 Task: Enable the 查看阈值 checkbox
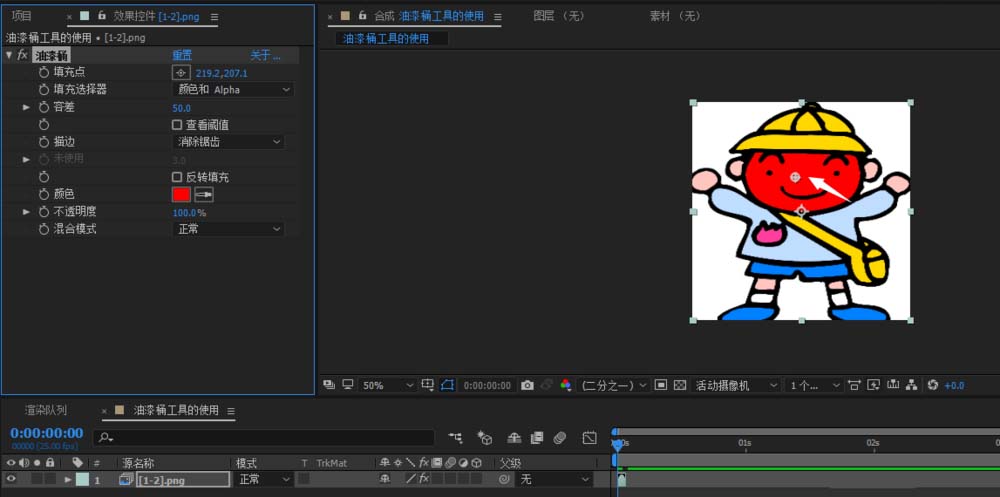pos(177,125)
